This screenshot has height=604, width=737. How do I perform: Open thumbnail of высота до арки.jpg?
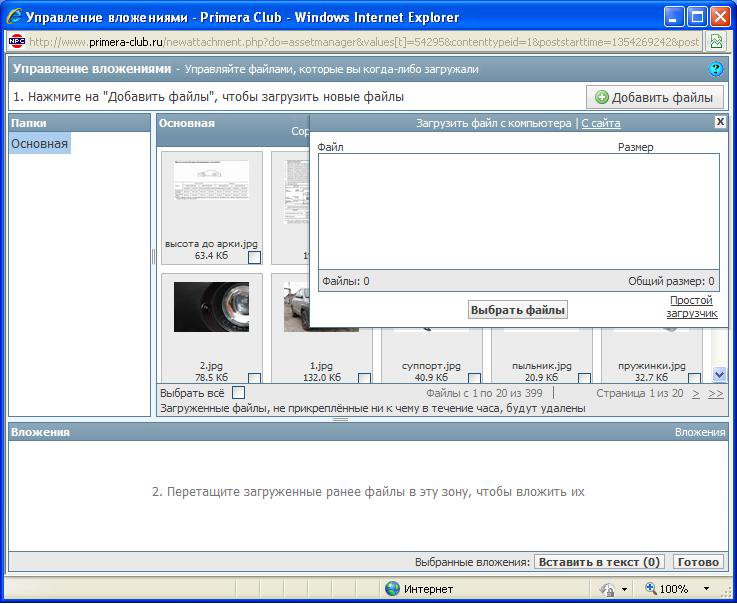[212, 180]
